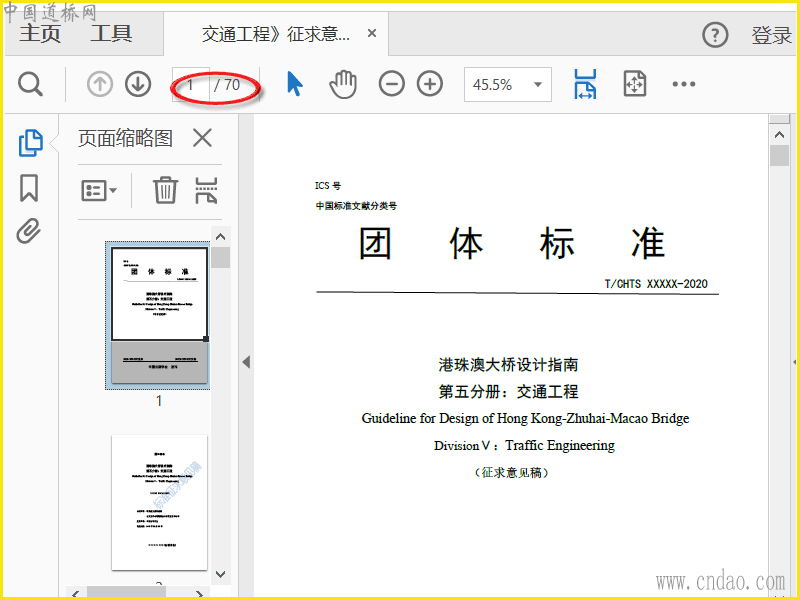Image resolution: width=800 pixels, height=600 pixels.
Task: Open help question mark icon
Action: pyautogui.click(x=715, y=35)
